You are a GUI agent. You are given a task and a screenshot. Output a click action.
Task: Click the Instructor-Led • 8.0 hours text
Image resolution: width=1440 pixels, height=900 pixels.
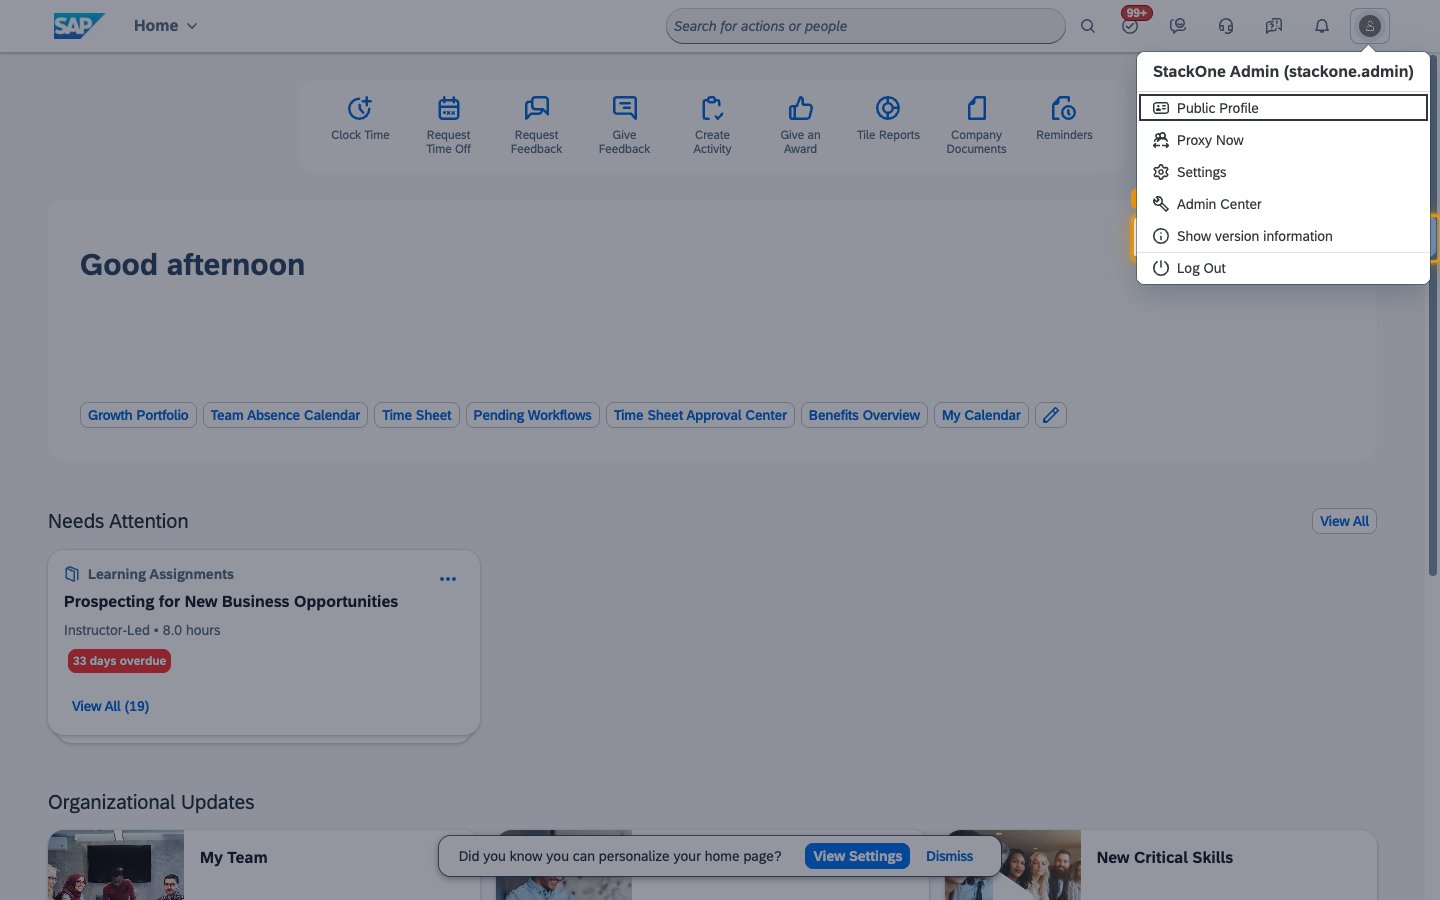point(142,630)
